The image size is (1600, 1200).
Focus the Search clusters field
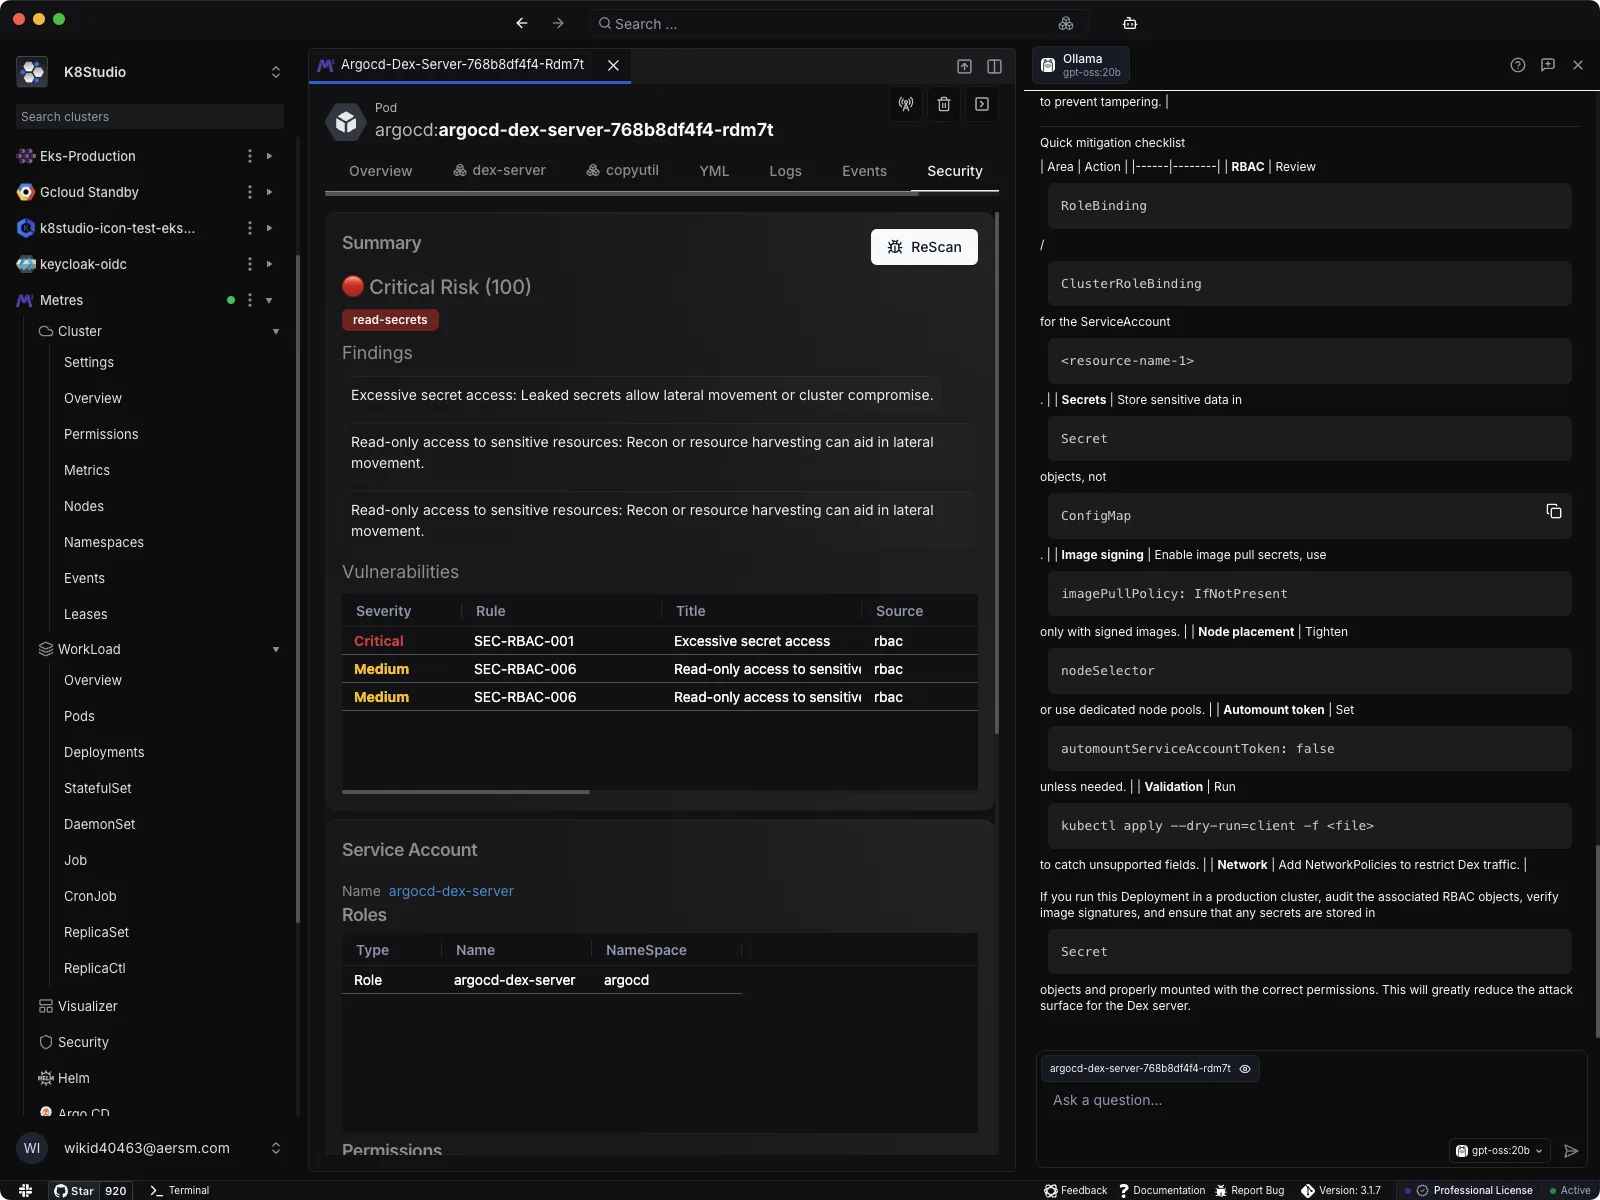point(150,117)
